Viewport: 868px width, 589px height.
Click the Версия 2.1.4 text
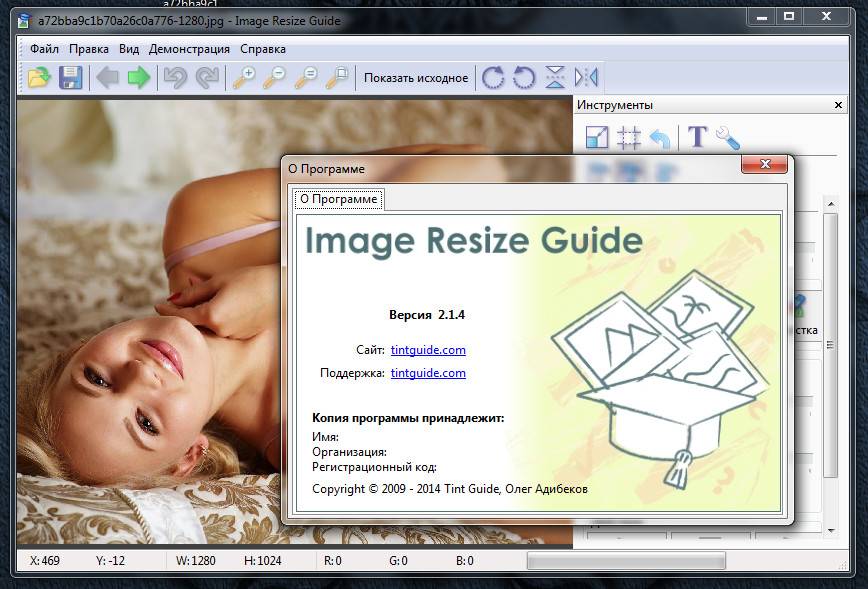click(x=427, y=315)
